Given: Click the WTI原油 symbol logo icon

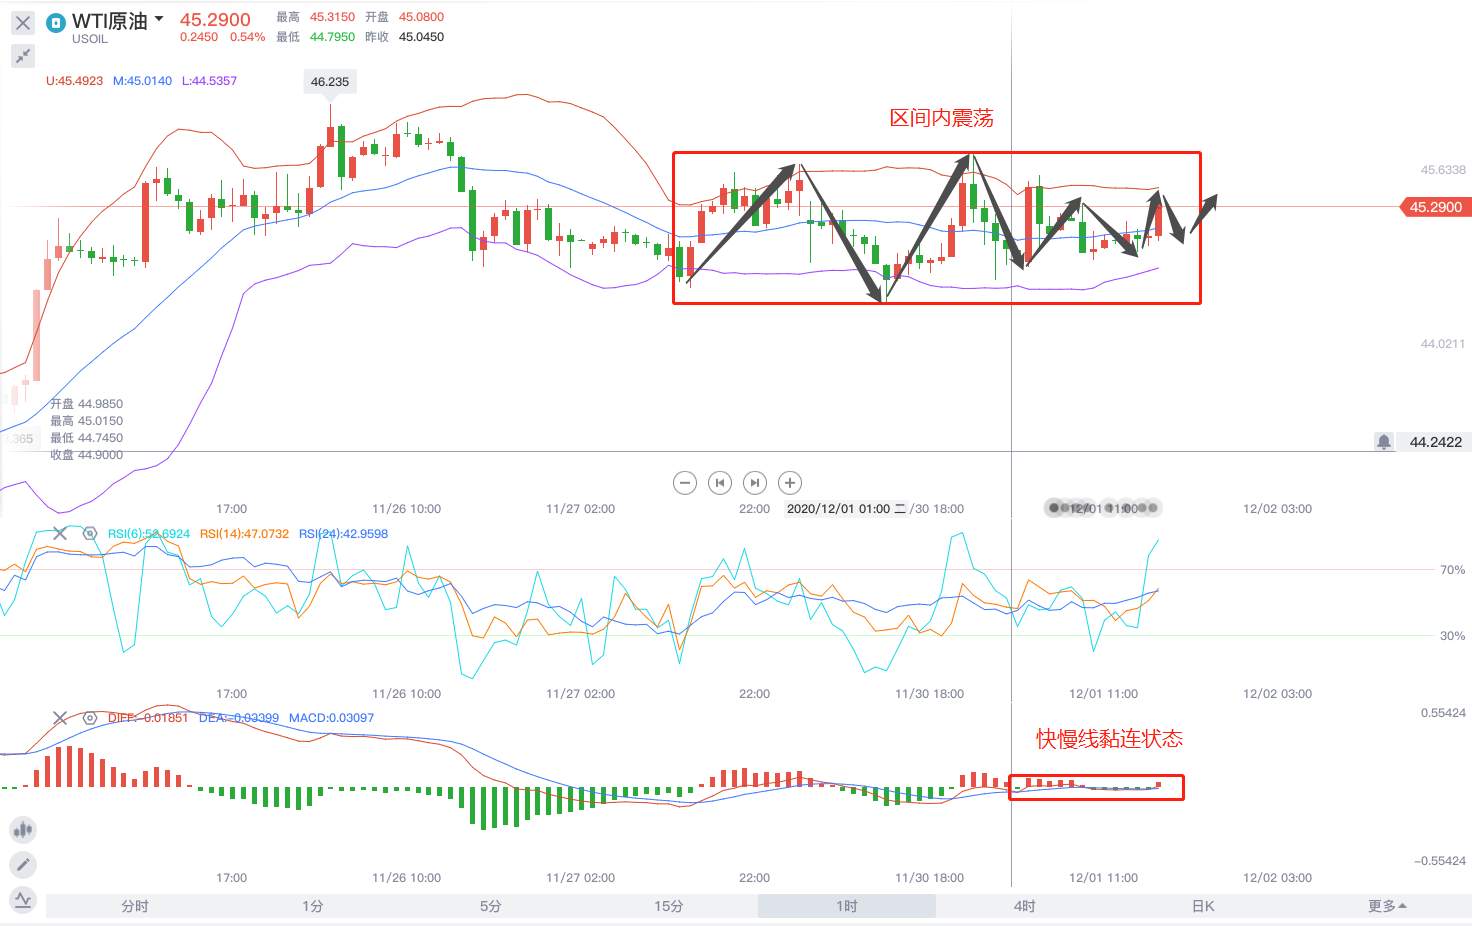Looking at the screenshot, I should 56,22.
